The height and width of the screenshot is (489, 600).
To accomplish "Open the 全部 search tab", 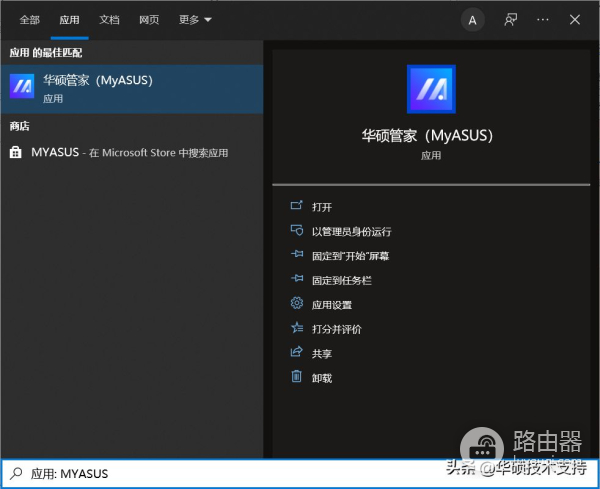I will [29, 20].
